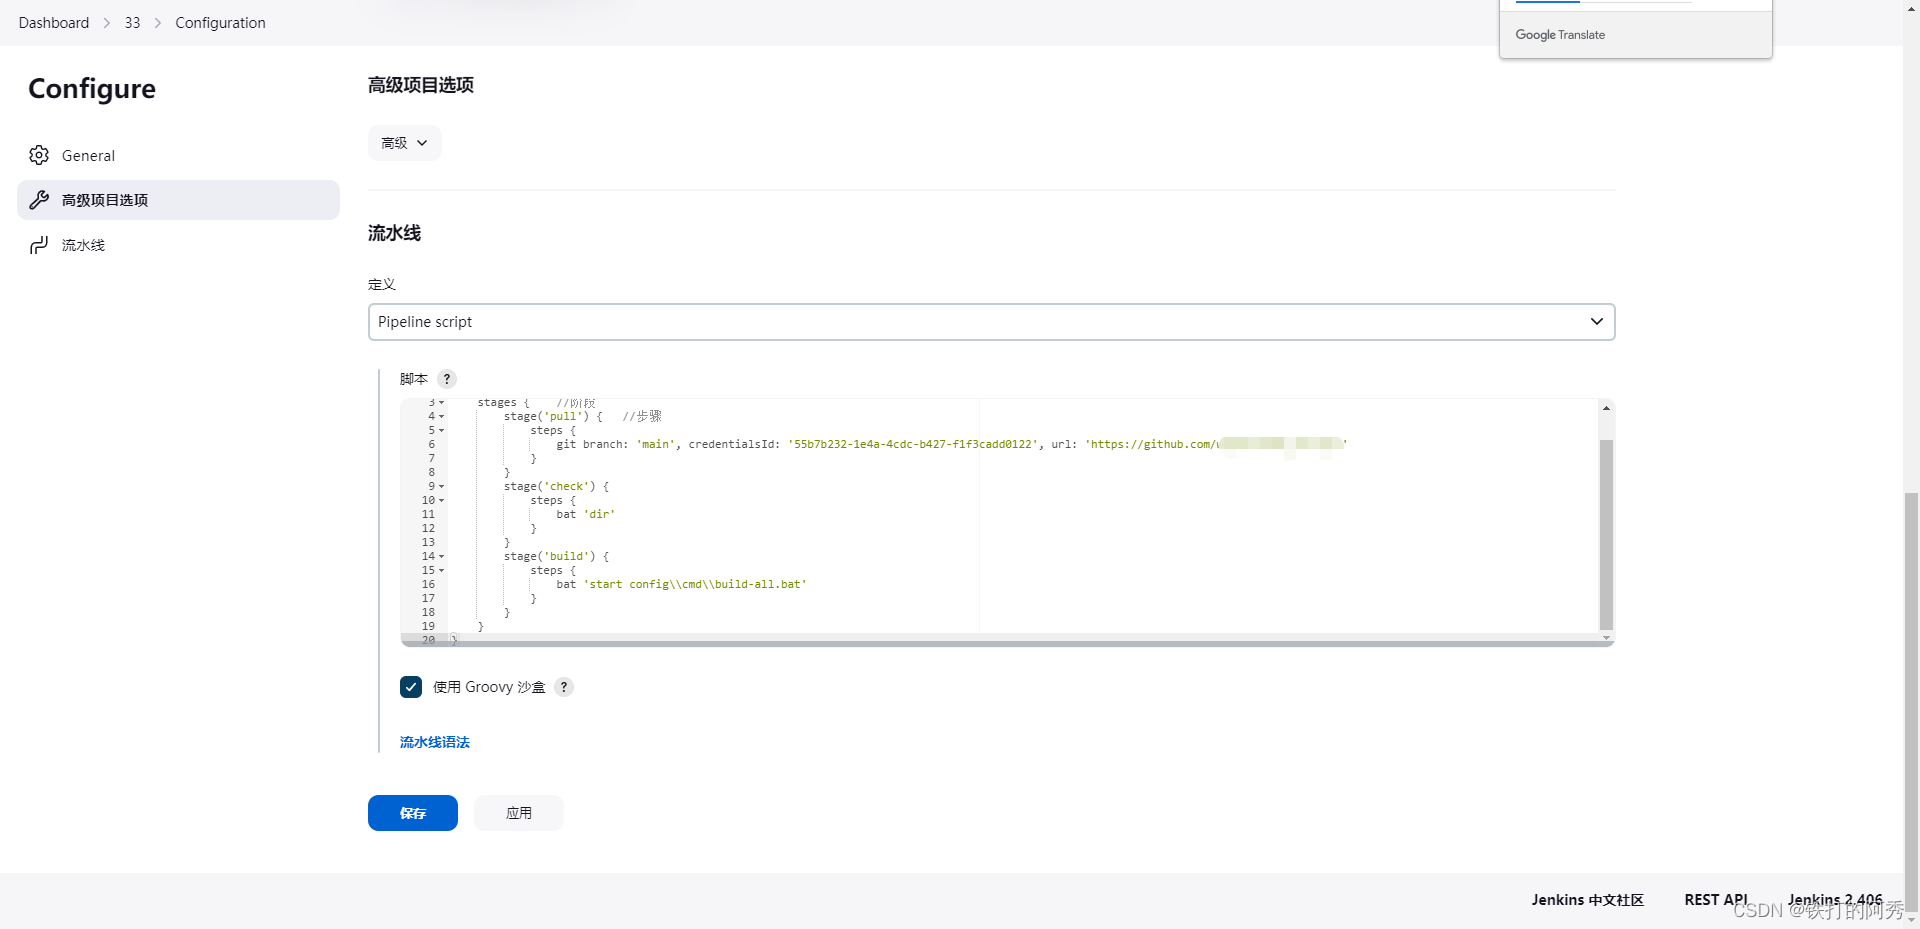
Task: Click chevron after Dashboard breadcrumb
Action: pyautogui.click(x=106, y=23)
